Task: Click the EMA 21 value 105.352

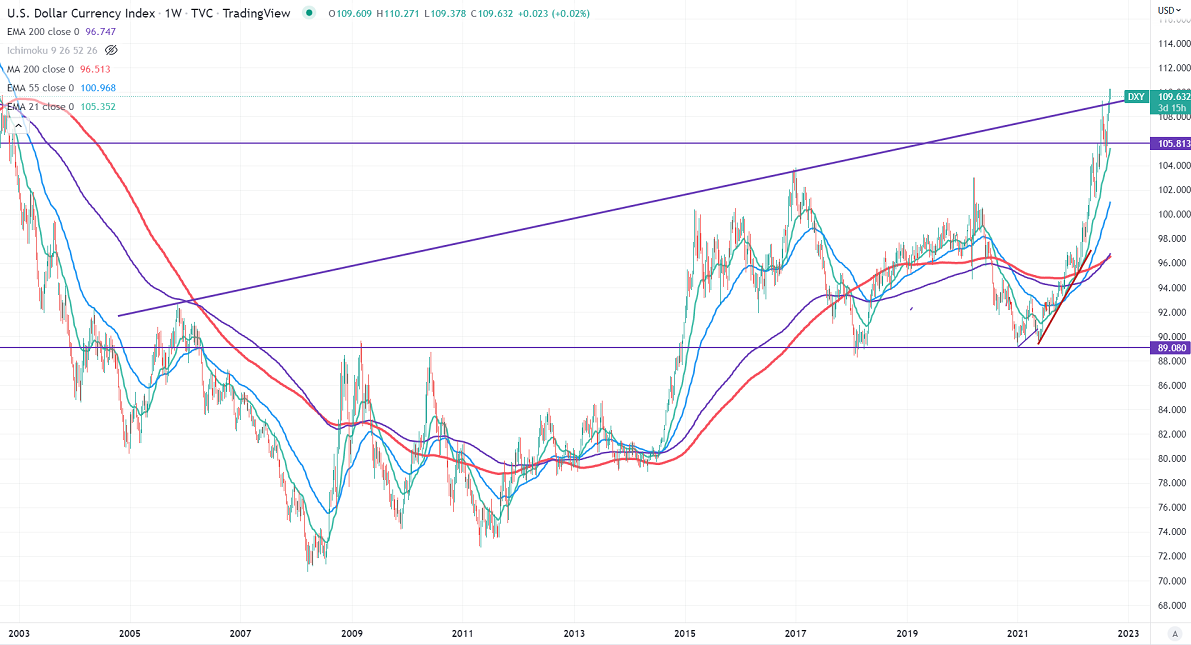Action: (97, 107)
